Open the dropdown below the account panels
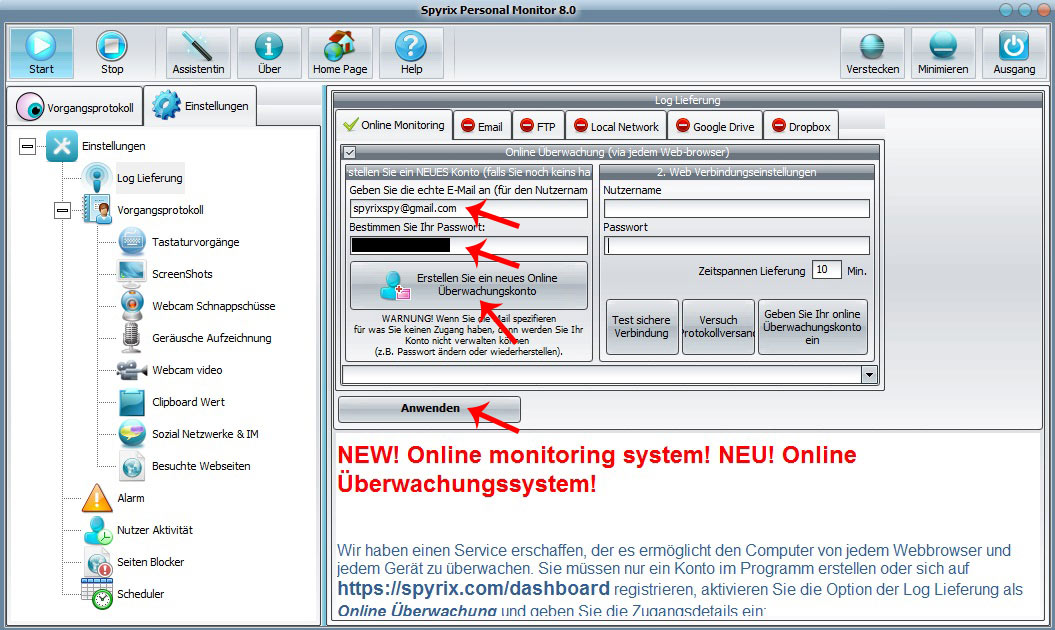1055x630 pixels. 869,374
